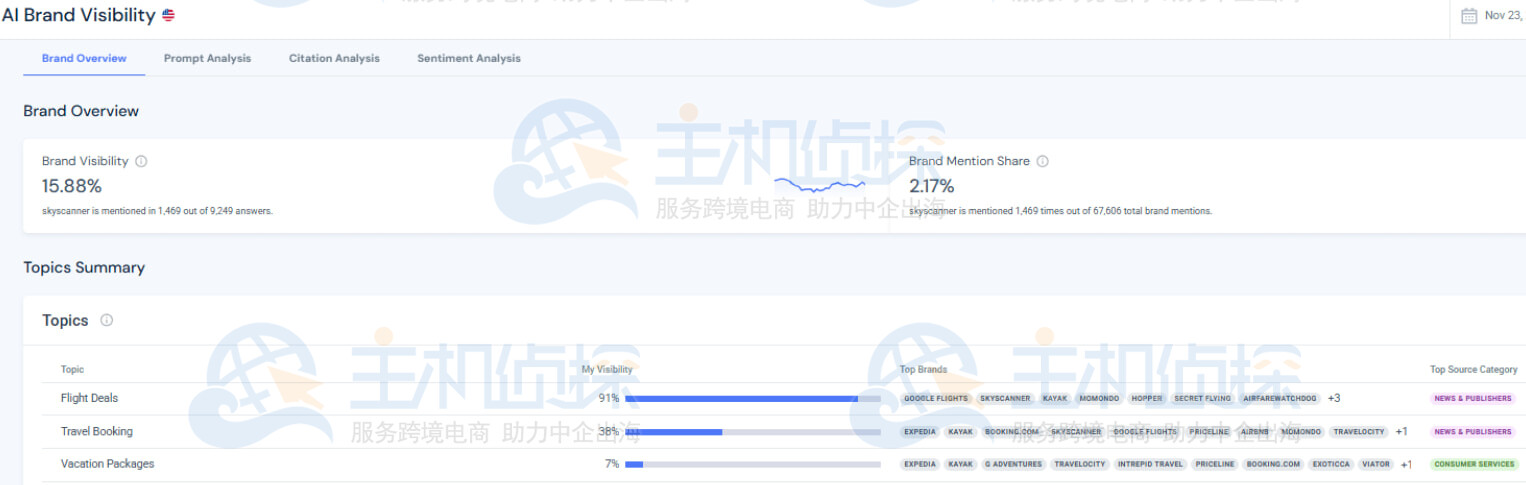Screen dimensions: 1526x485
Task: Click the SECRET FLYING brand tag
Action: (1203, 398)
